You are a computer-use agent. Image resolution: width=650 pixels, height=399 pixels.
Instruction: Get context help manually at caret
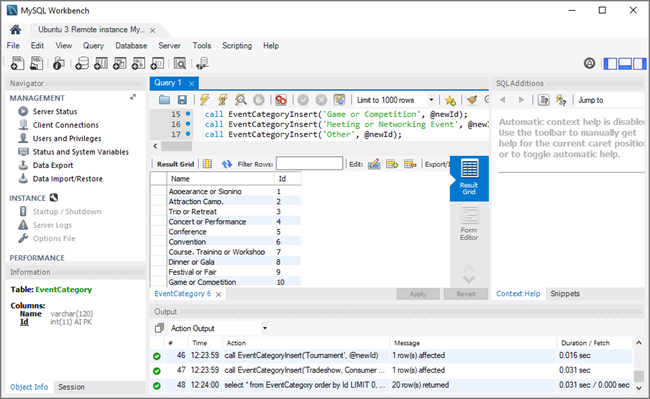click(543, 100)
